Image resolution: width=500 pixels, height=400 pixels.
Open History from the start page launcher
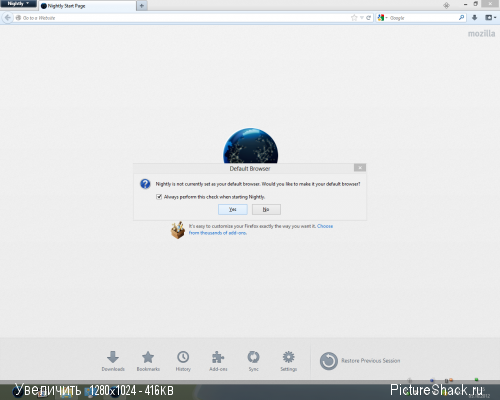click(x=183, y=361)
